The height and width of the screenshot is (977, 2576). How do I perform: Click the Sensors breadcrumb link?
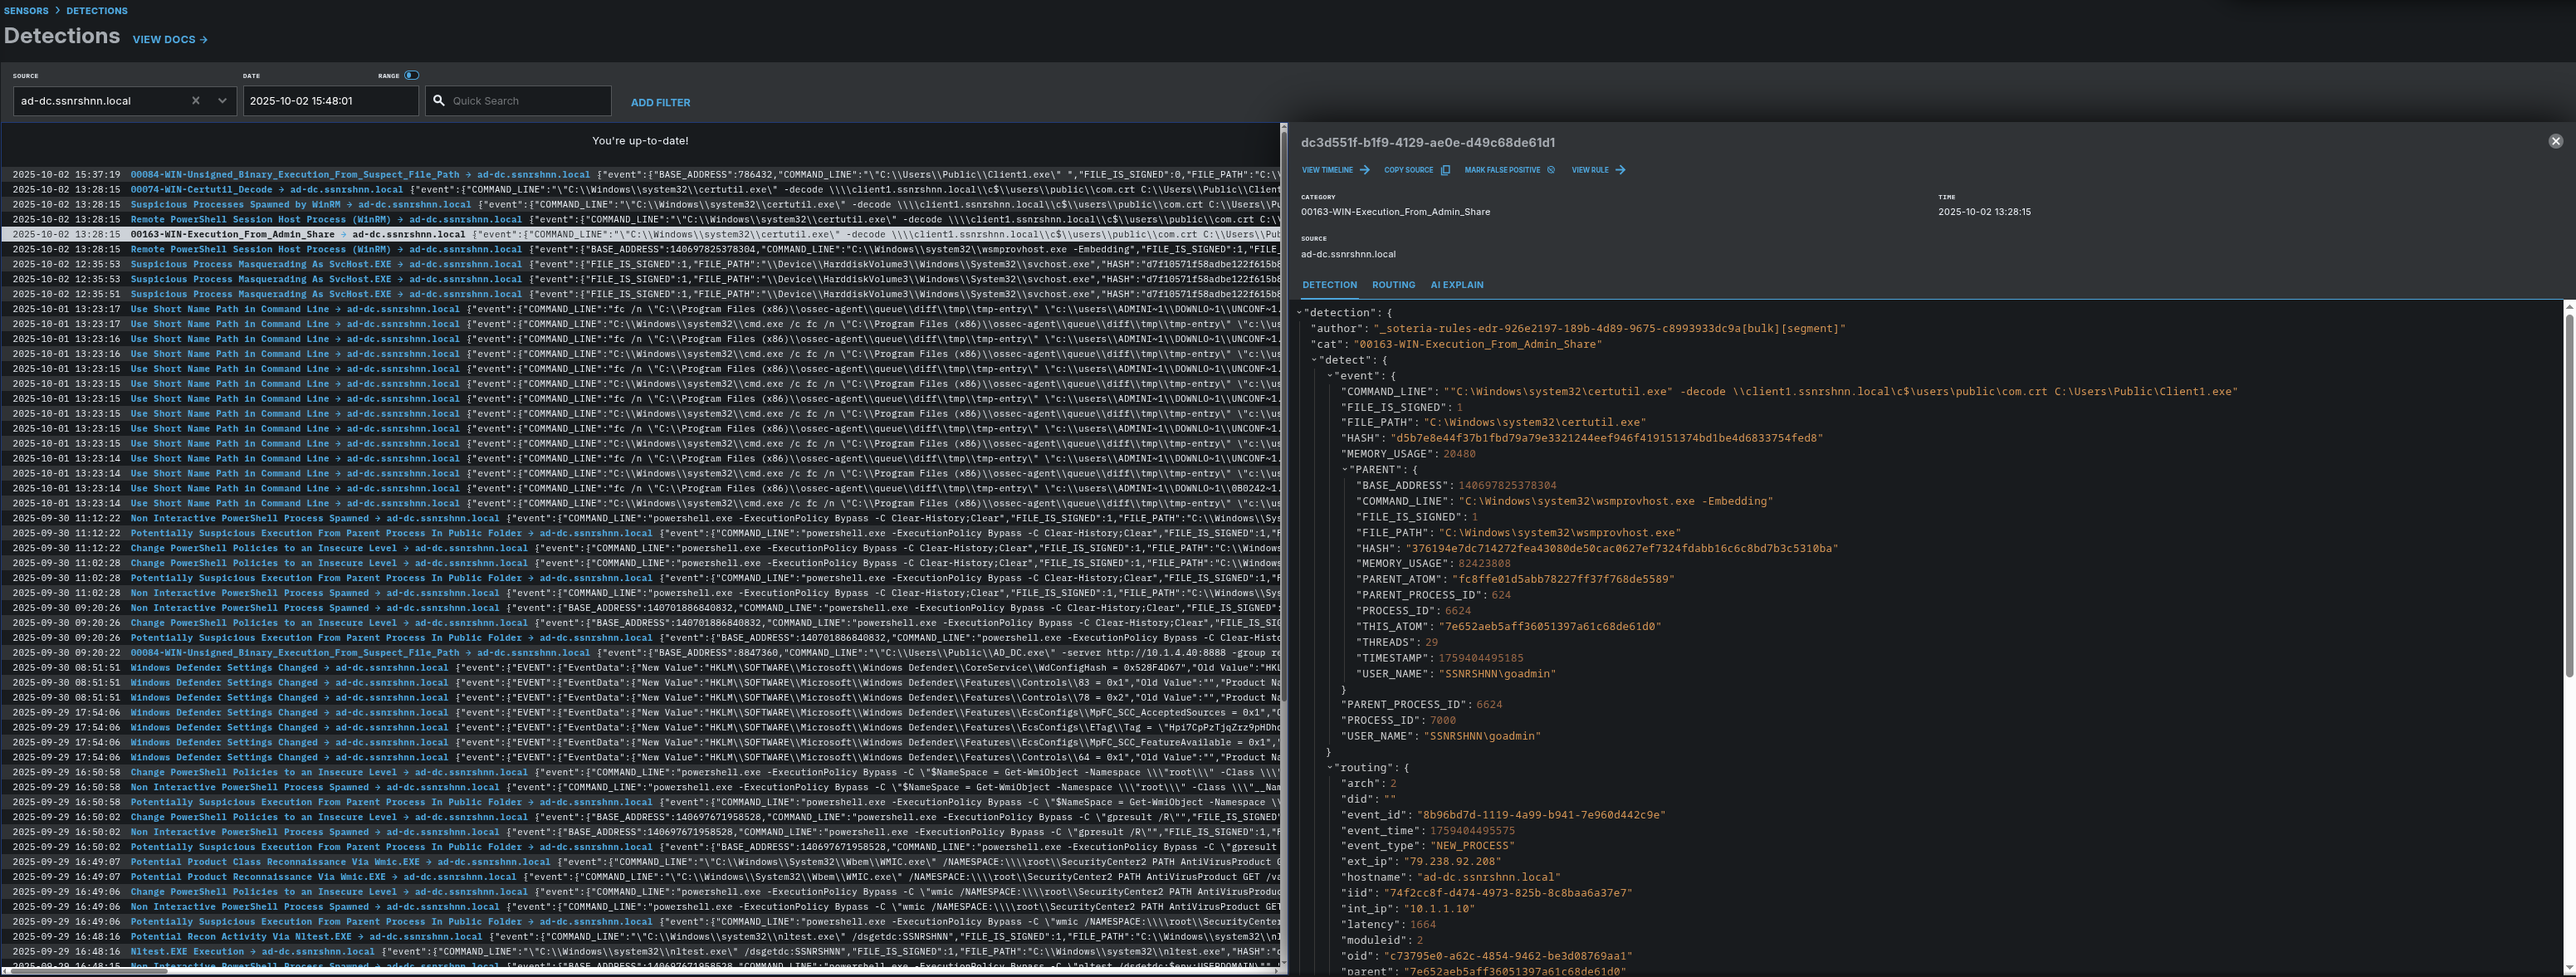(26, 11)
